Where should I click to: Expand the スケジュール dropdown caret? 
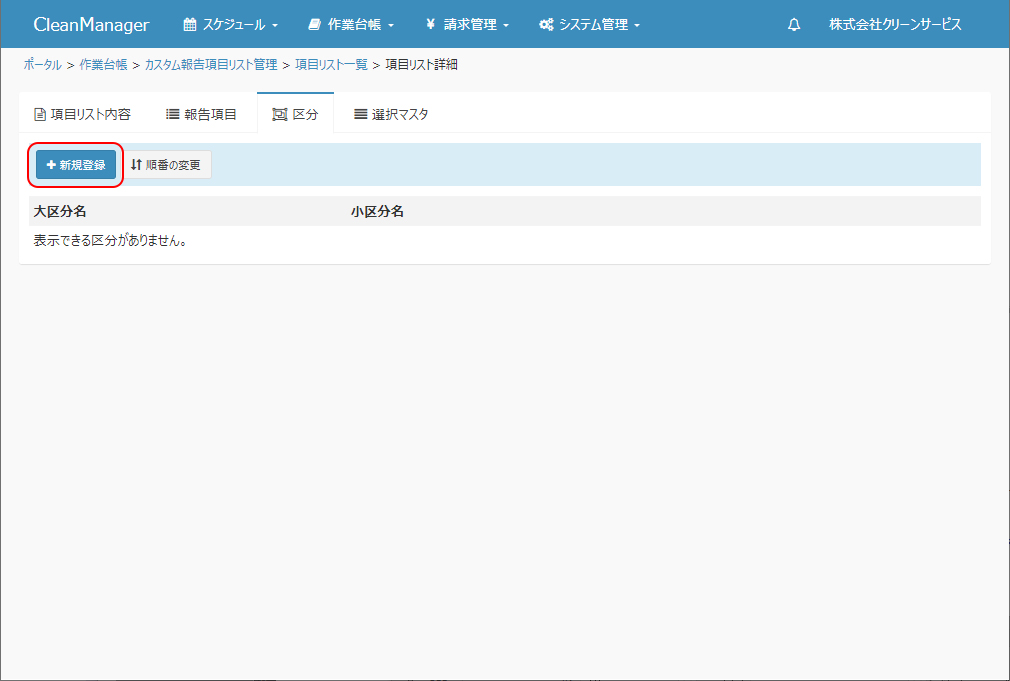coord(275,26)
